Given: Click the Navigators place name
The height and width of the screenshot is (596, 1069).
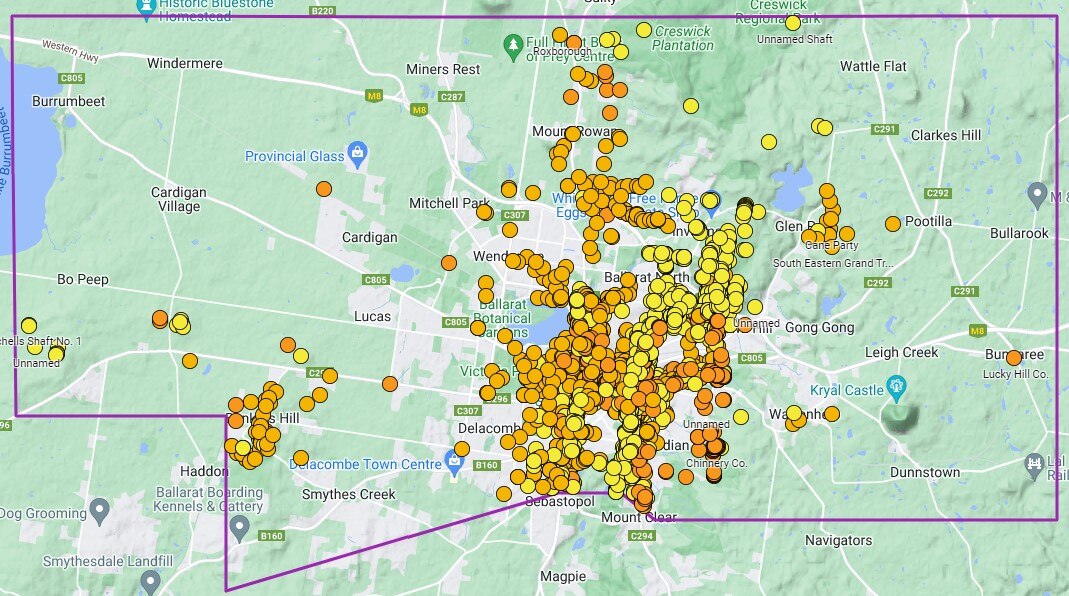Looking at the screenshot, I should coord(838,540).
